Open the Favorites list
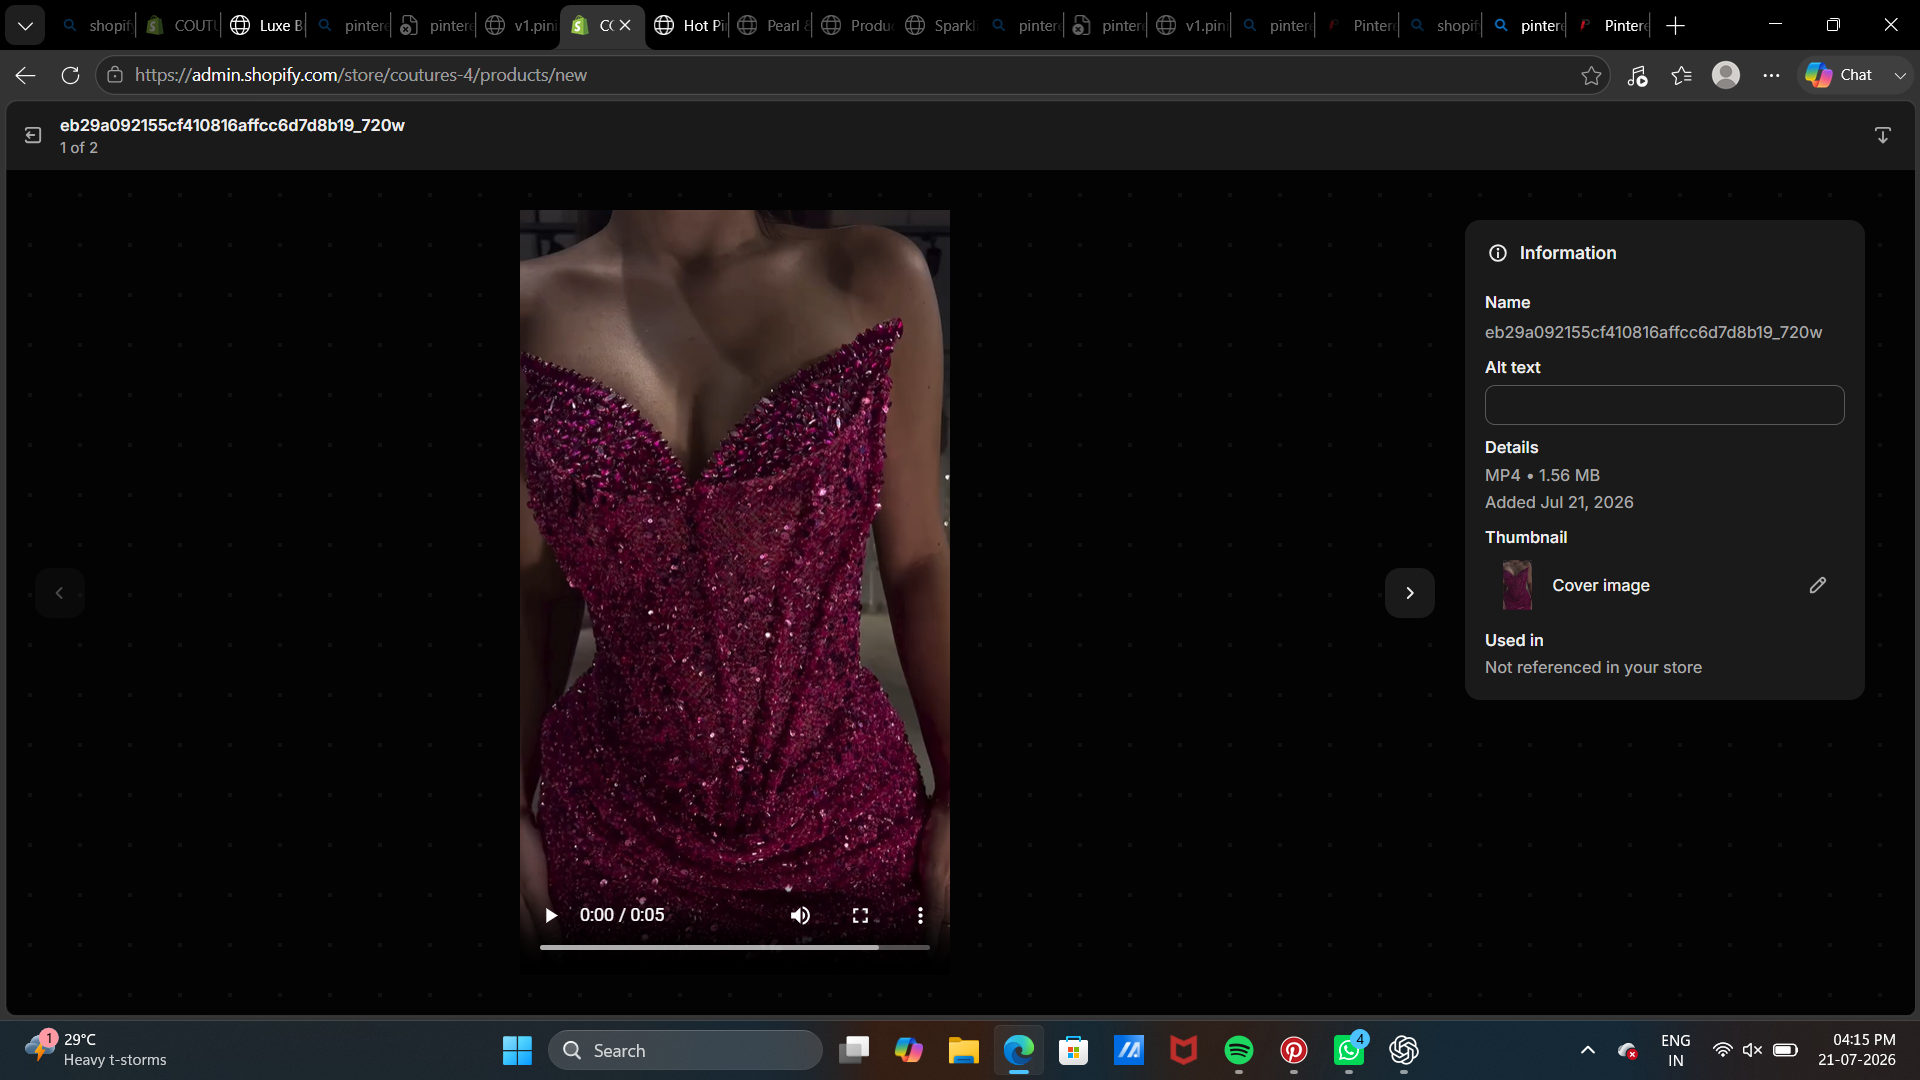 pos(1682,75)
